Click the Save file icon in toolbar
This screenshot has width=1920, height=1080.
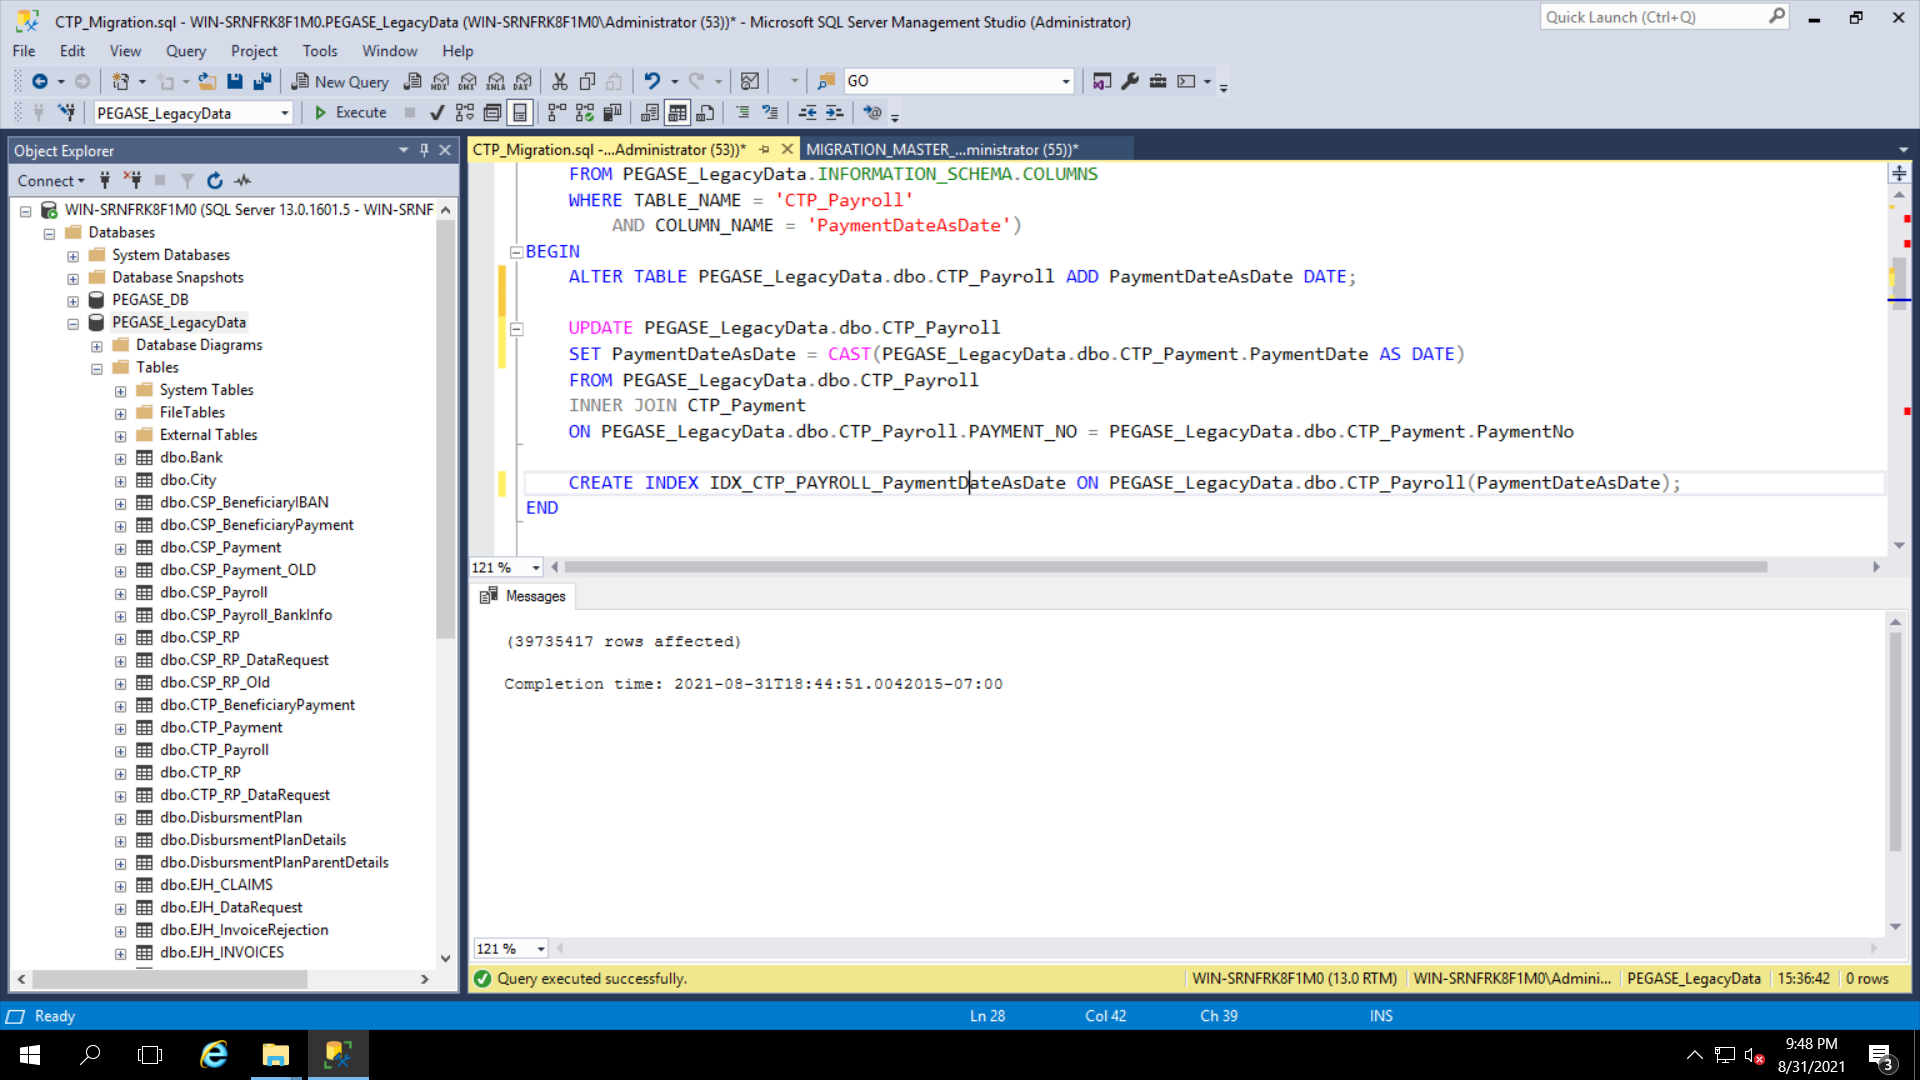coord(234,82)
